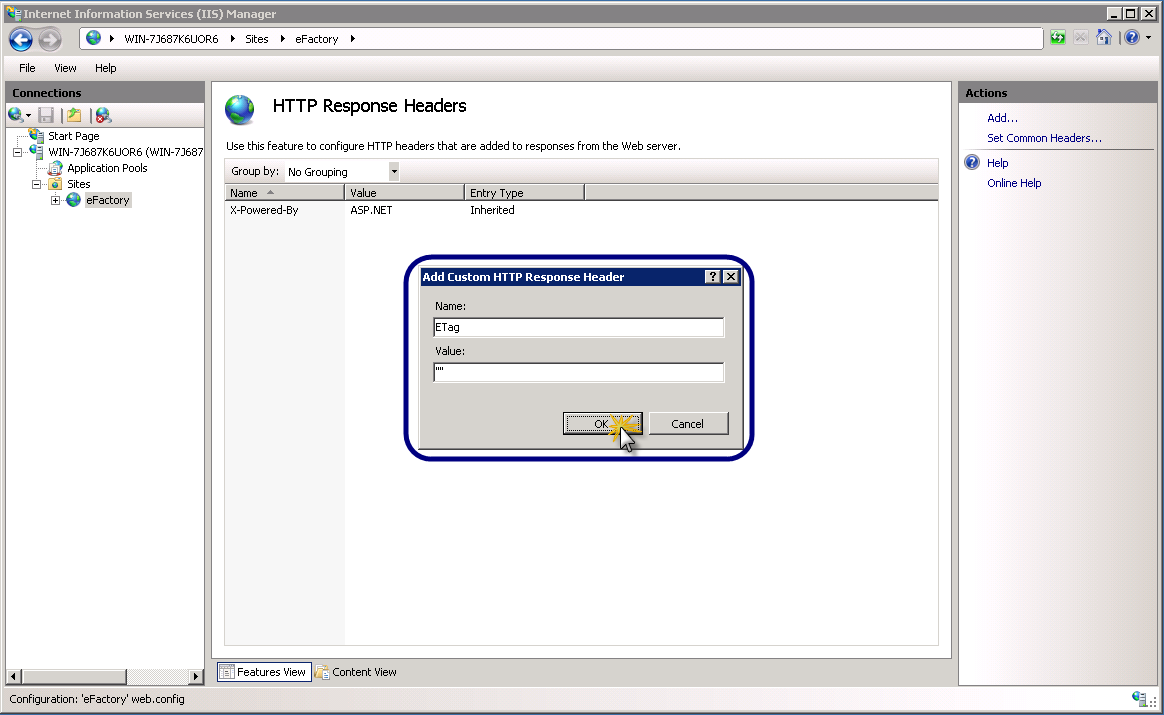Sort by the Name column header
Screen dimensions: 1164x715
tap(285, 192)
